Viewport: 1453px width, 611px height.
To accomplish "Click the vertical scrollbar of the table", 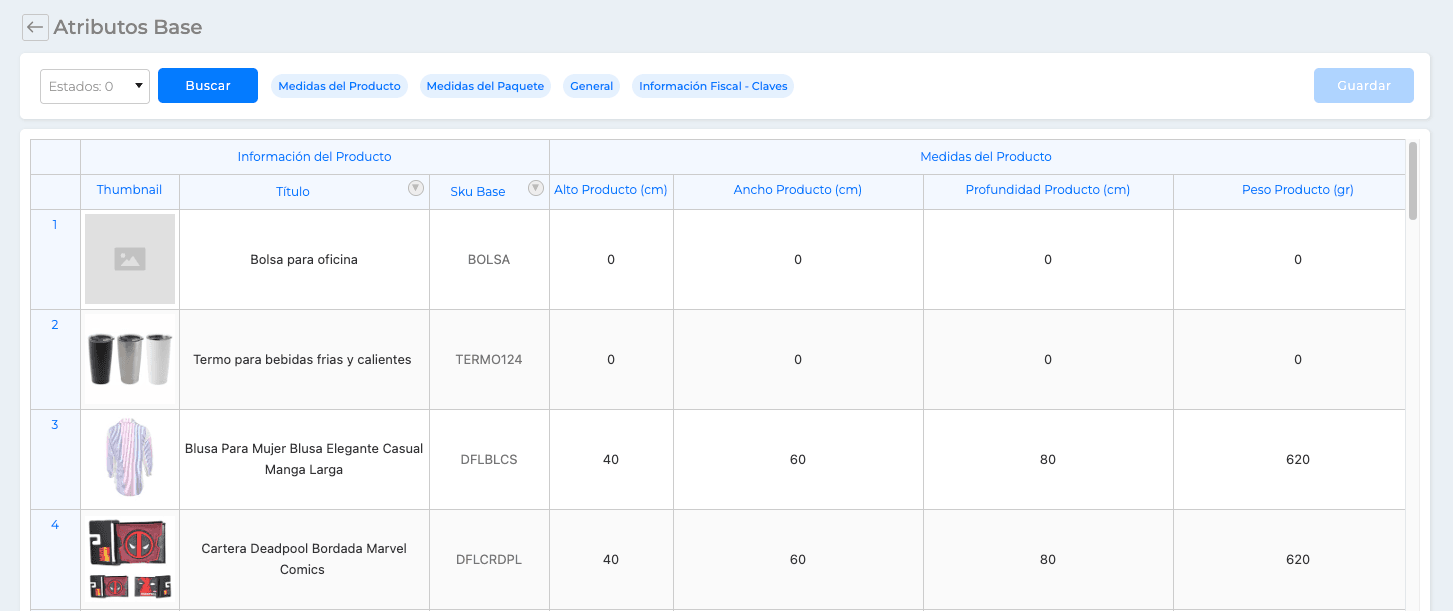I will (1413, 180).
